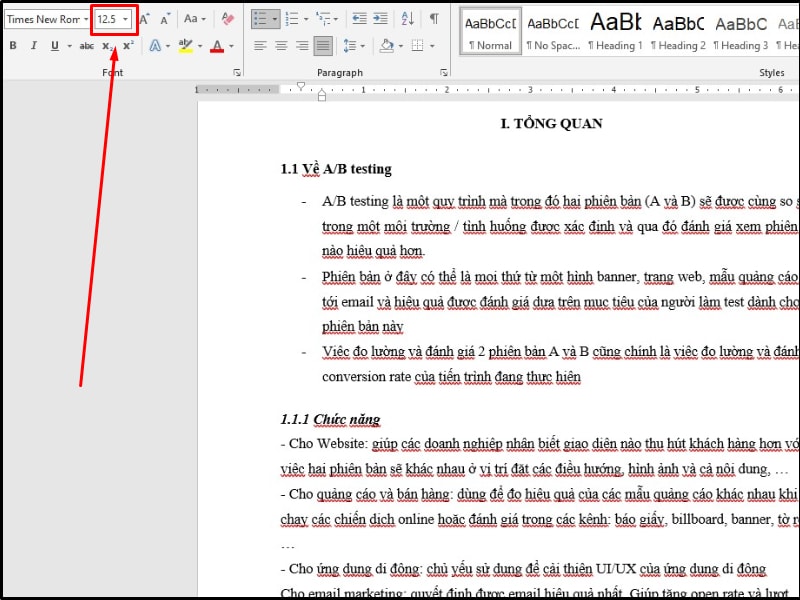Toggle Bold formatting
The height and width of the screenshot is (600, 800).
[x=13, y=46]
